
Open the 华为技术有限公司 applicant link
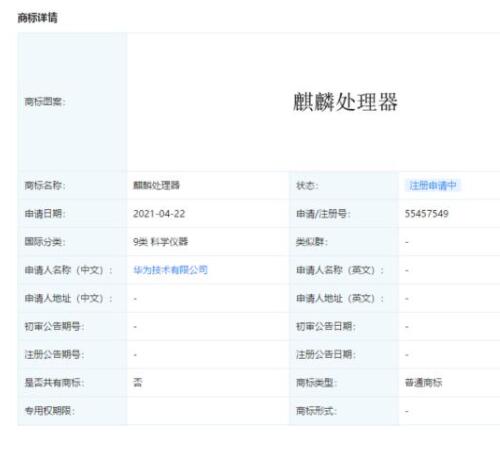(x=170, y=270)
